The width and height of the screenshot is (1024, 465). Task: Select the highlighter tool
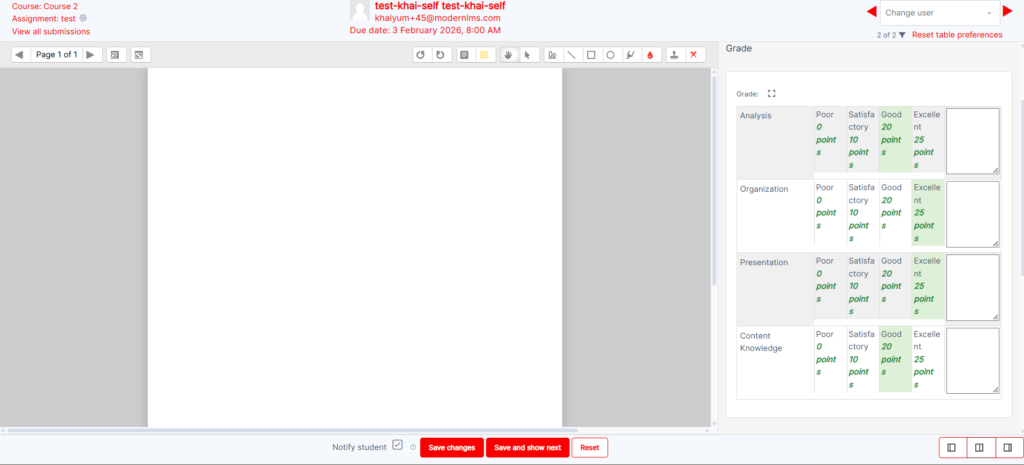coord(630,56)
